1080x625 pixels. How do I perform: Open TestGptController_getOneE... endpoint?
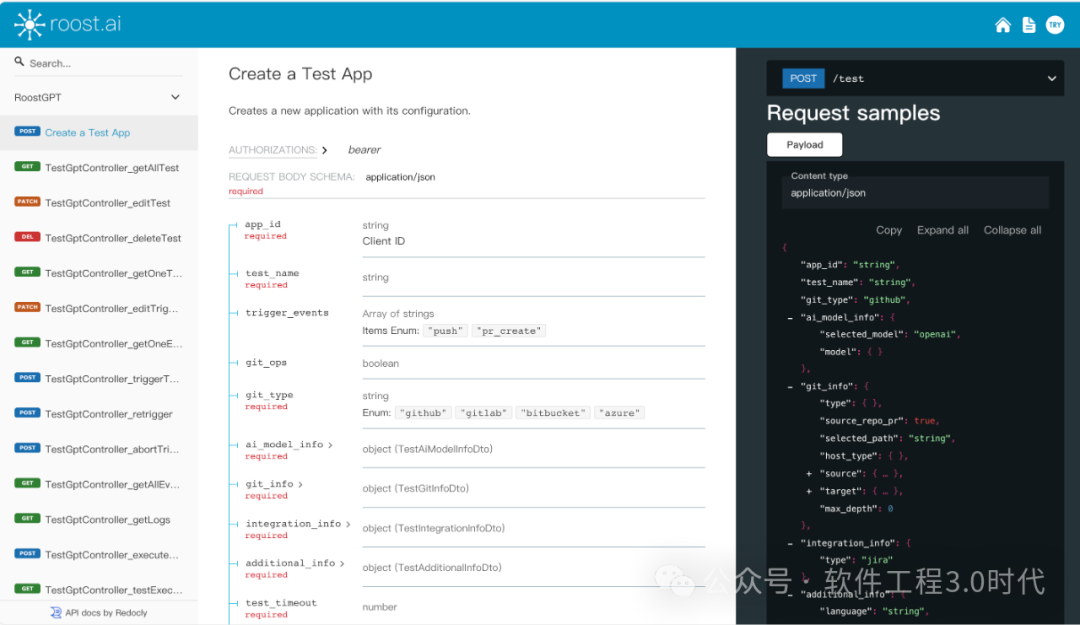[x=98, y=343]
